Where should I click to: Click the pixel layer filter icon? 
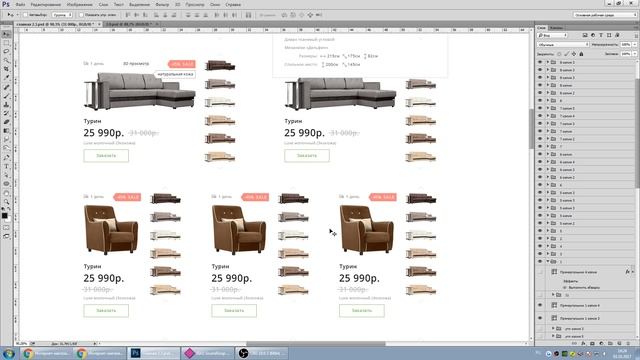pos(585,36)
